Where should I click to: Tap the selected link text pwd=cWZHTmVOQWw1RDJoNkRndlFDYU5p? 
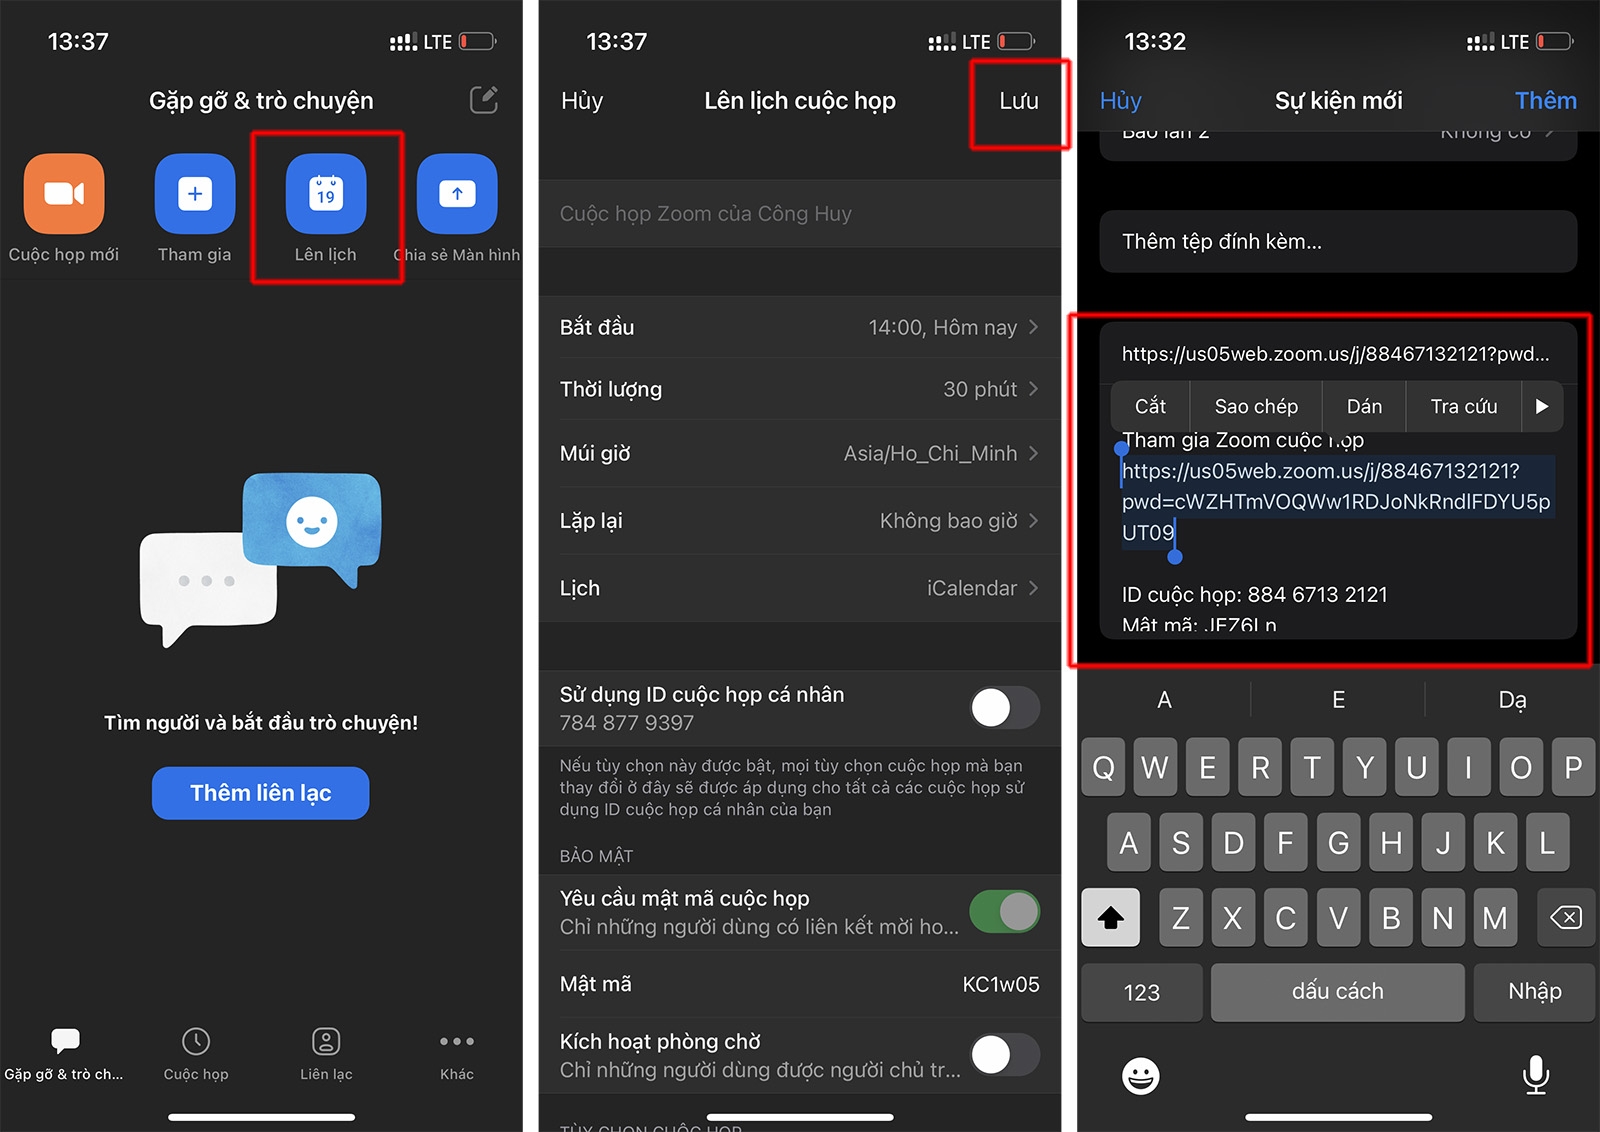(1336, 502)
